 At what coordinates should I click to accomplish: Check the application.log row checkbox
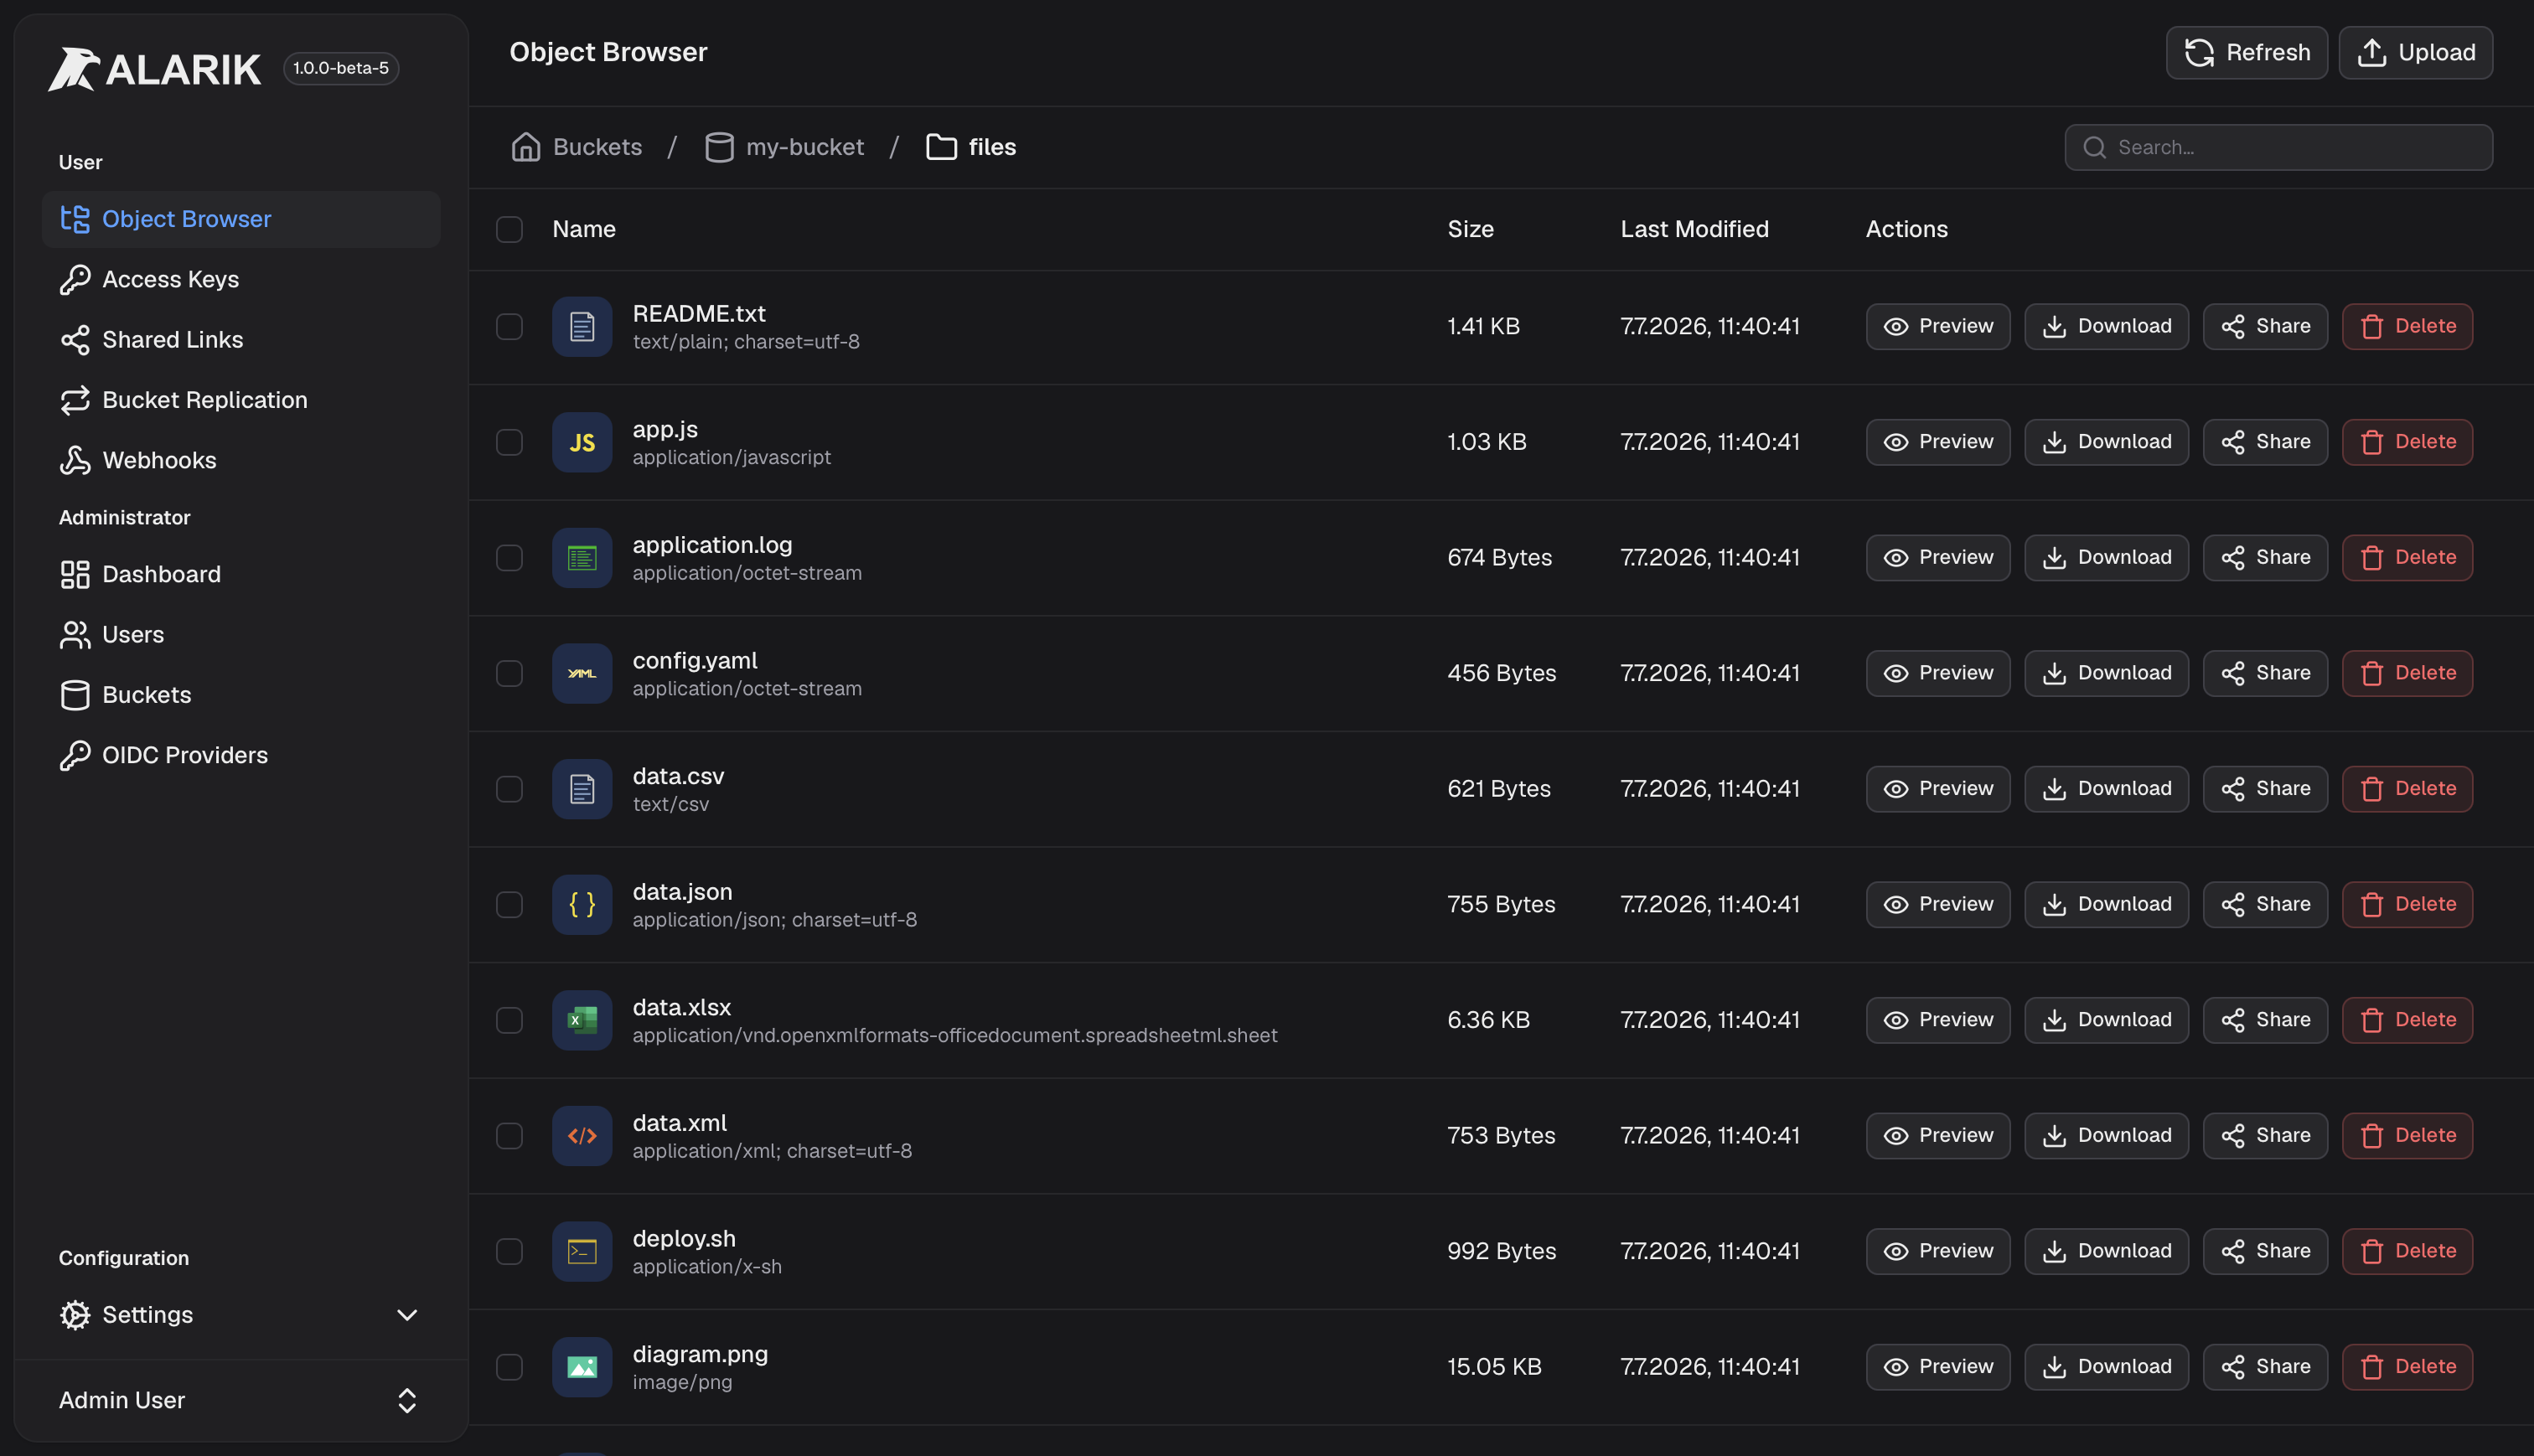coord(509,558)
